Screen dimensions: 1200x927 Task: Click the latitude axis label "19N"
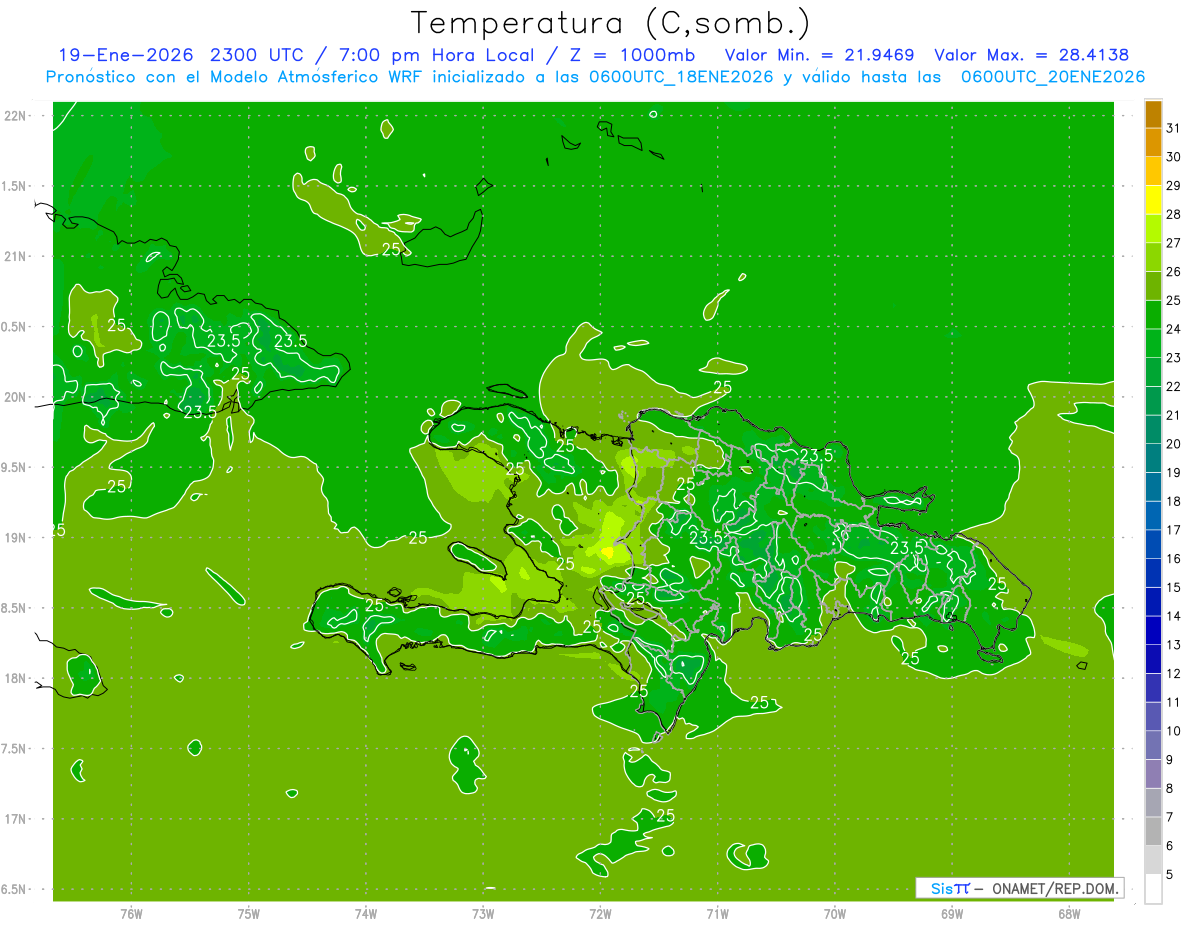(x=16, y=537)
